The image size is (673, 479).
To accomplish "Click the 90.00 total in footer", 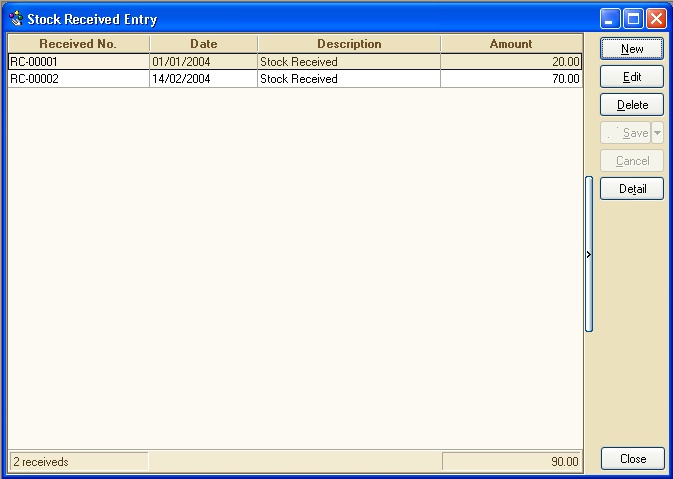I will (x=512, y=462).
